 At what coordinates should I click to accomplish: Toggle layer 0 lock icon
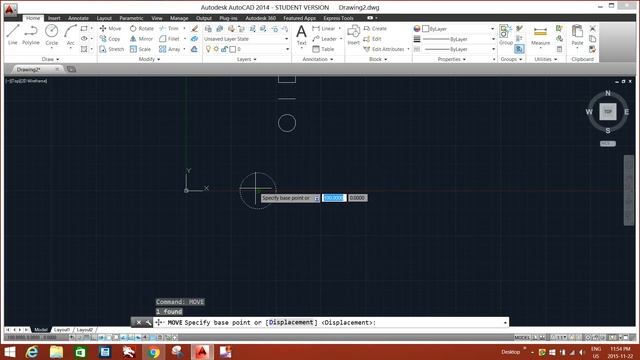click(x=224, y=49)
